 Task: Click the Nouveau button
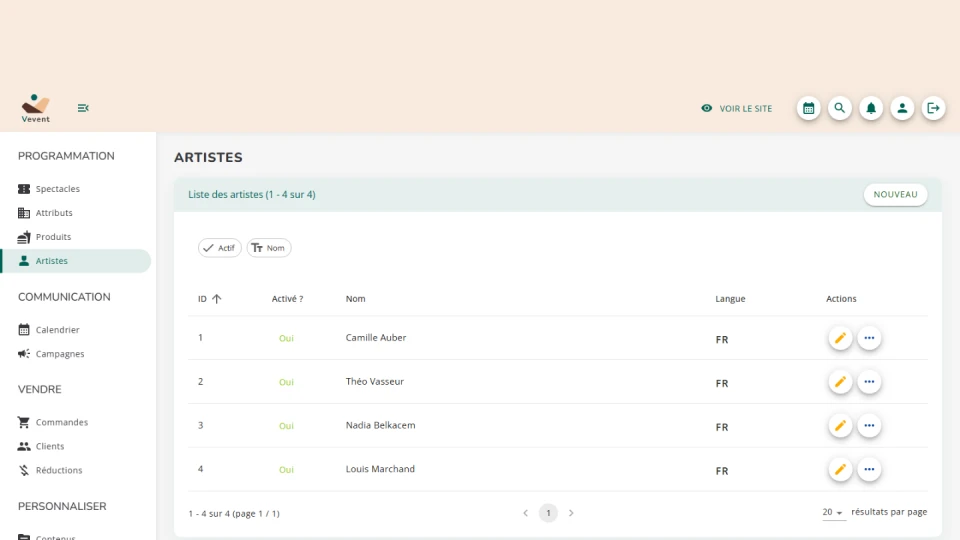895,195
